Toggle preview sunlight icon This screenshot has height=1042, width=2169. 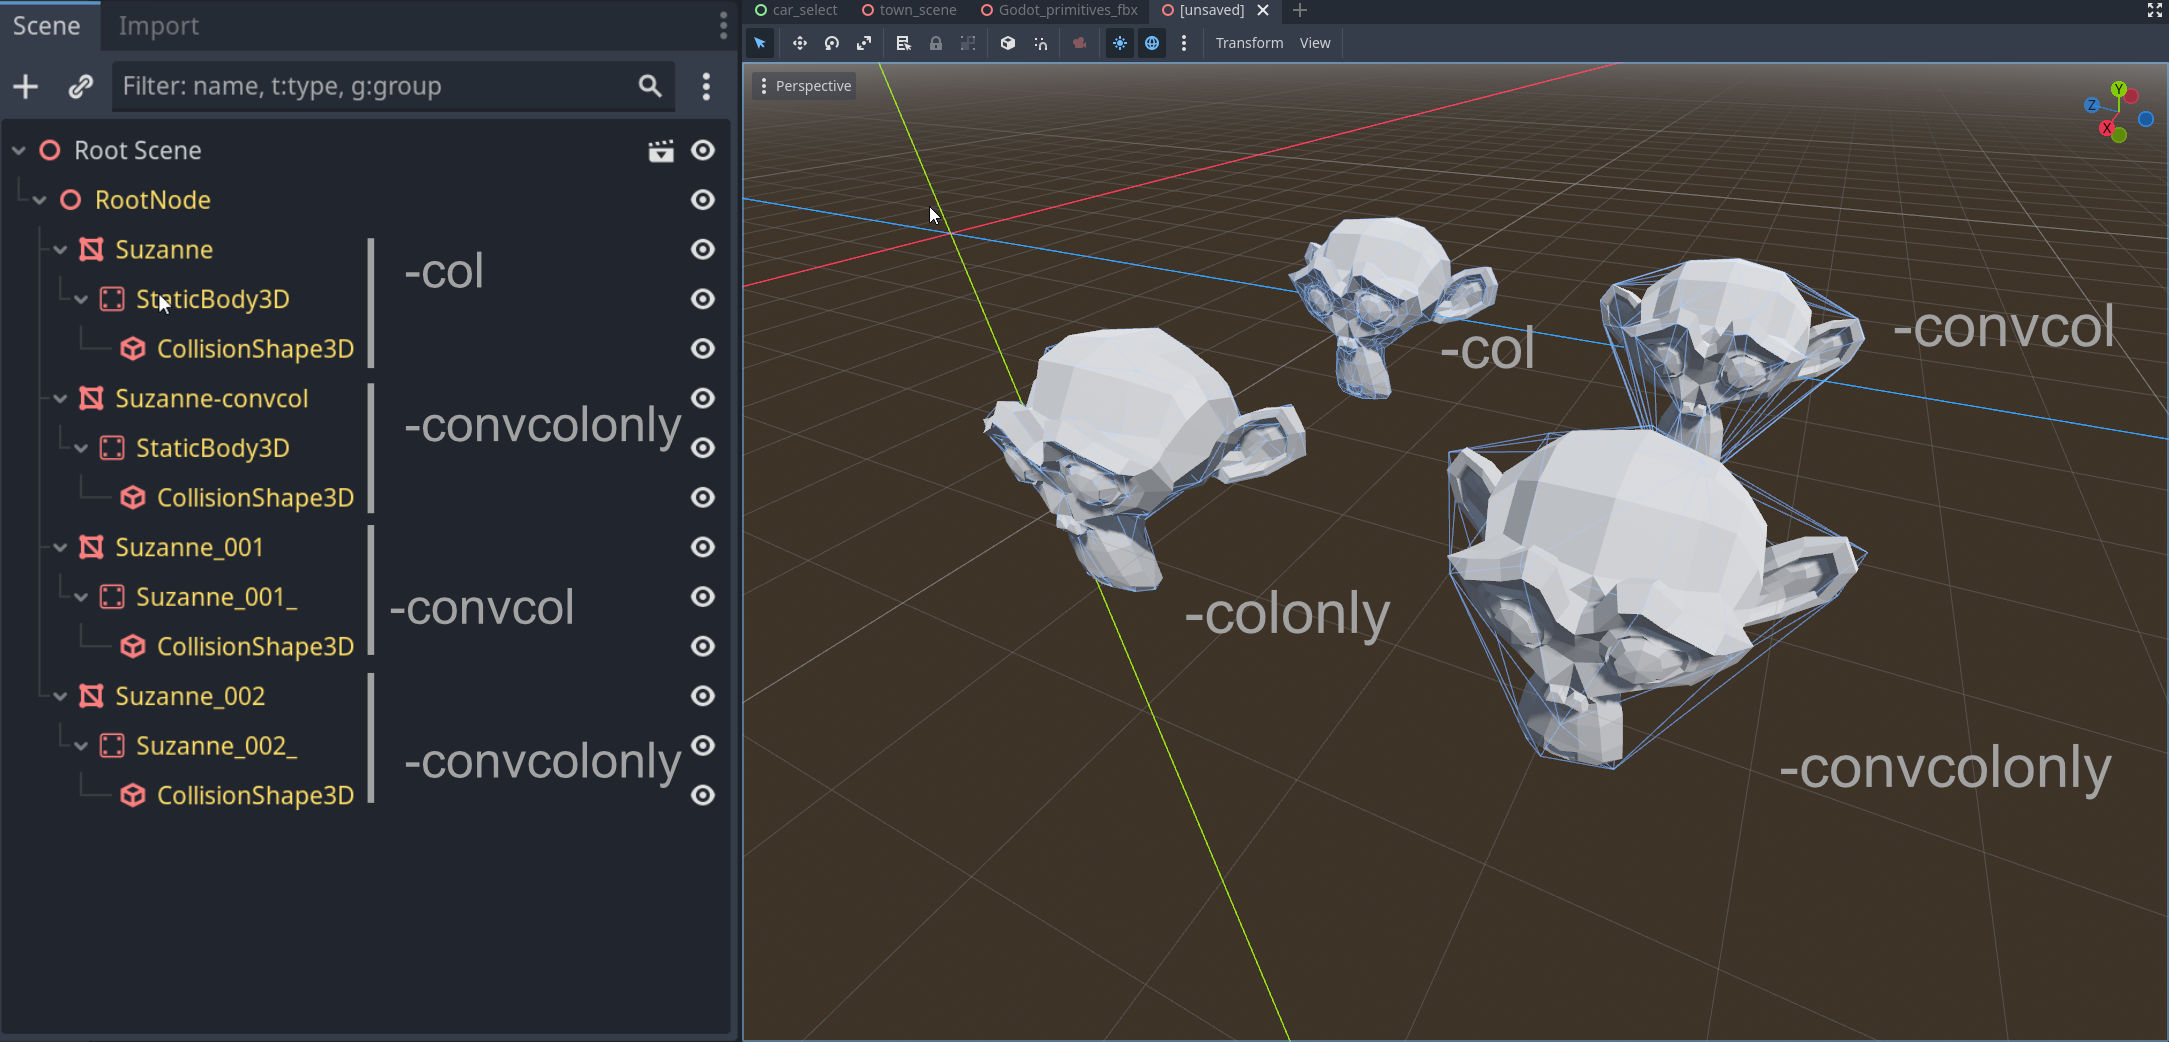pos(1120,43)
